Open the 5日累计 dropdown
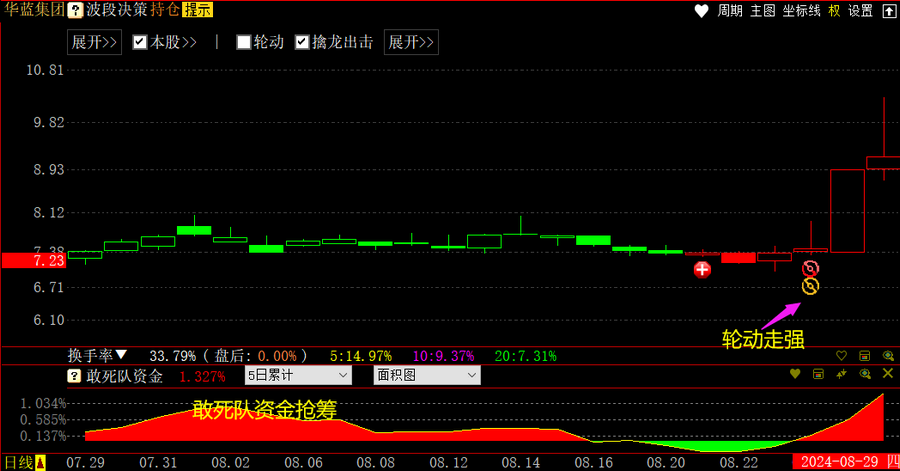 pyautogui.click(x=298, y=376)
